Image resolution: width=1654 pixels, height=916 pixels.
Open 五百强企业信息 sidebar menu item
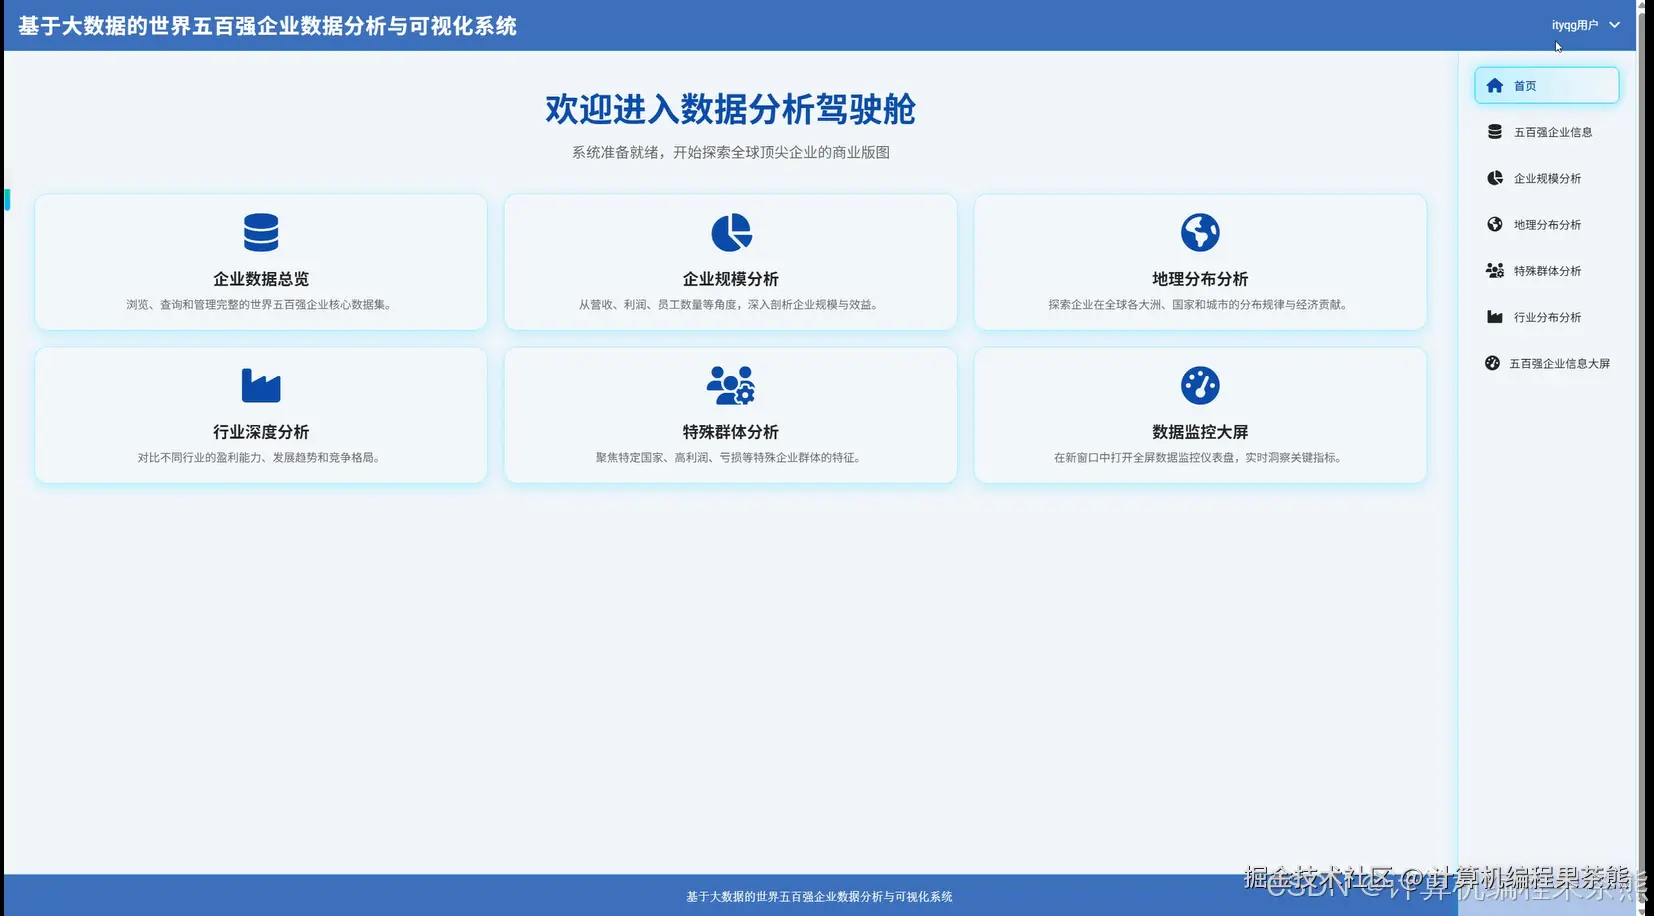coord(1546,132)
